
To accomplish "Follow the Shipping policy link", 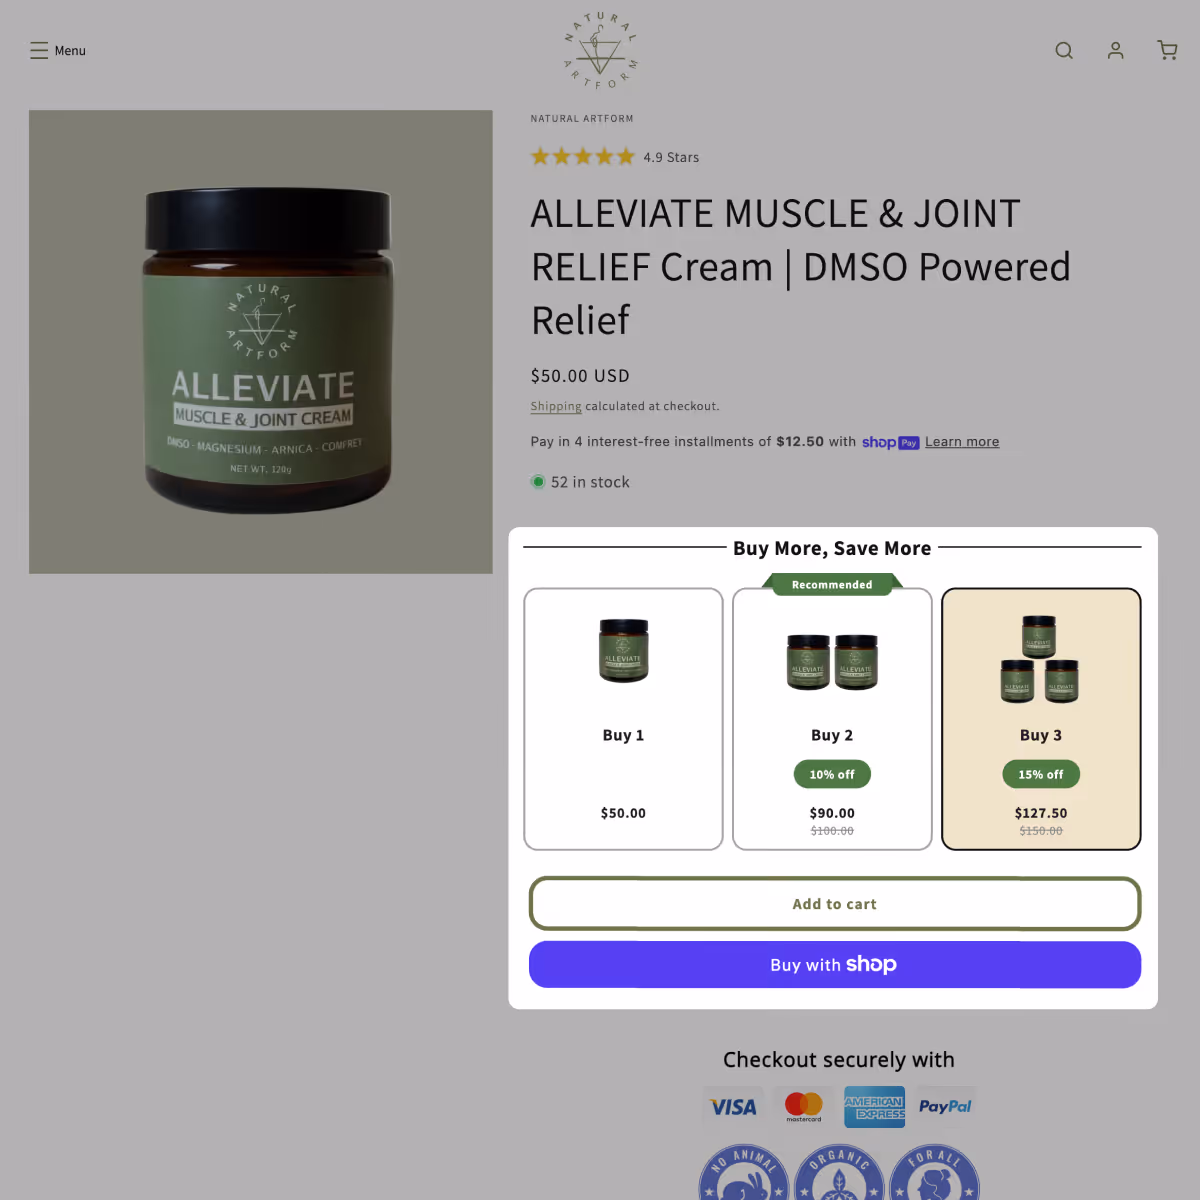I will (x=556, y=406).
